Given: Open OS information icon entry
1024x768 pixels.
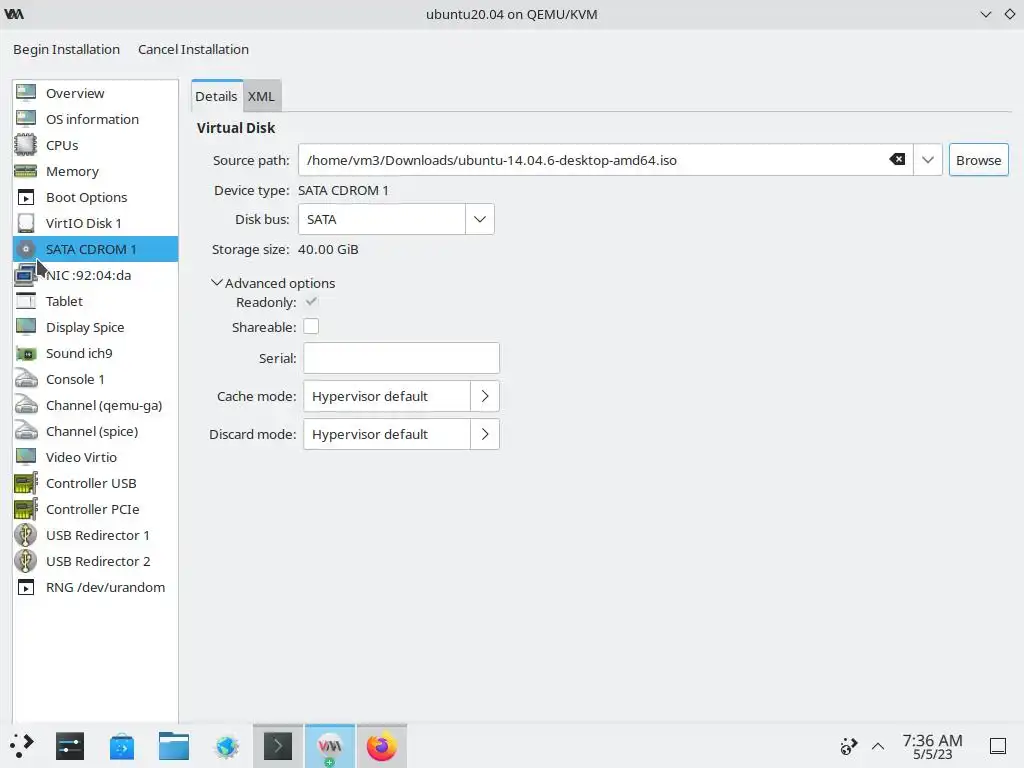Looking at the screenshot, I should [x=26, y=119].
